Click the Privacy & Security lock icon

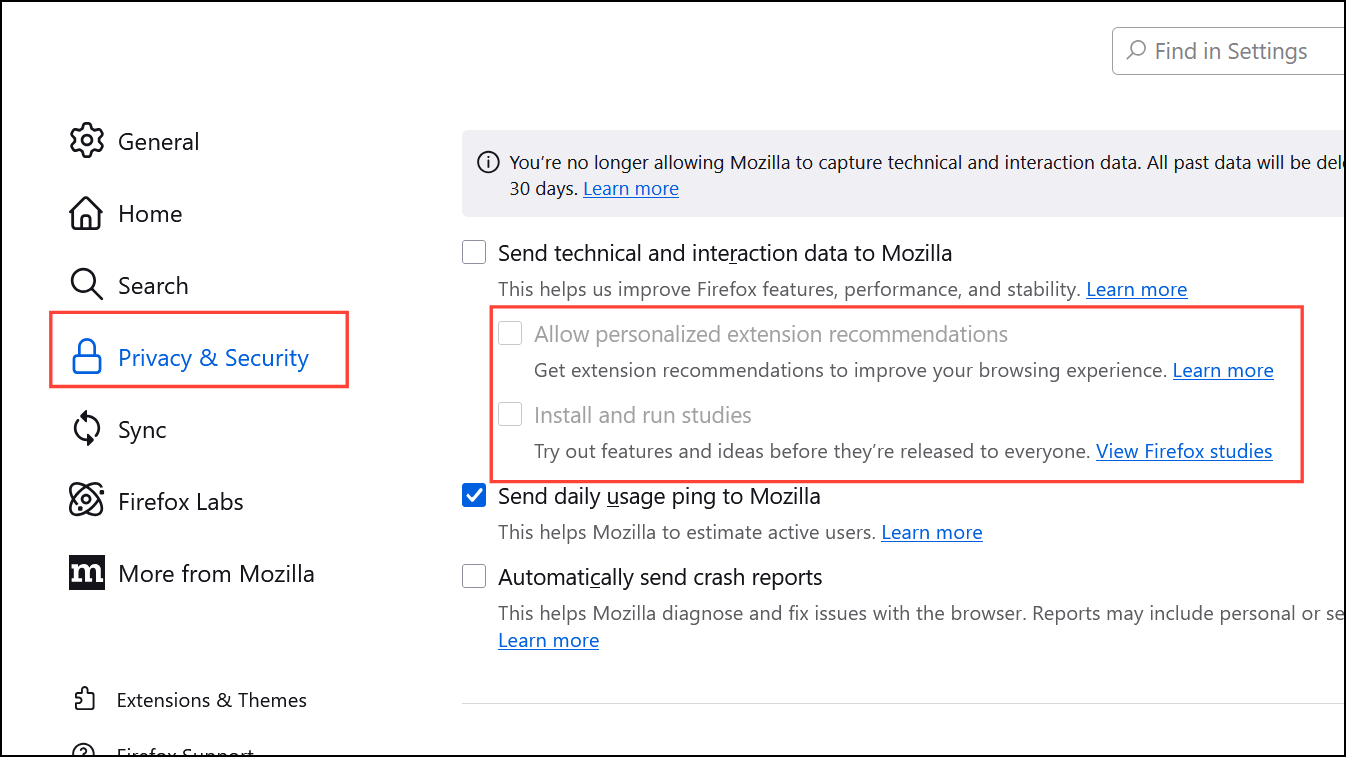coord(87,358)
